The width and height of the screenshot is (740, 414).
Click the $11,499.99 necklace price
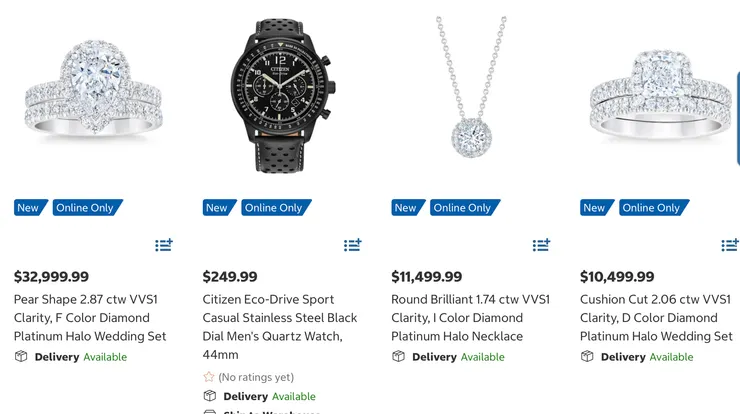[427, 277]
